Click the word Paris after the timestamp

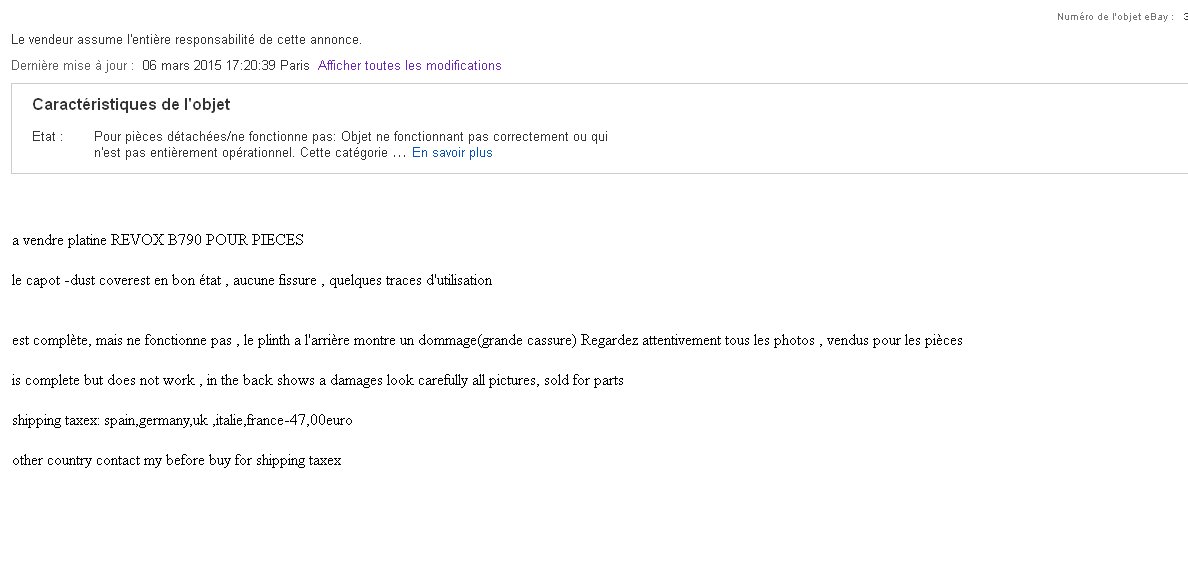tap(295, 66)
